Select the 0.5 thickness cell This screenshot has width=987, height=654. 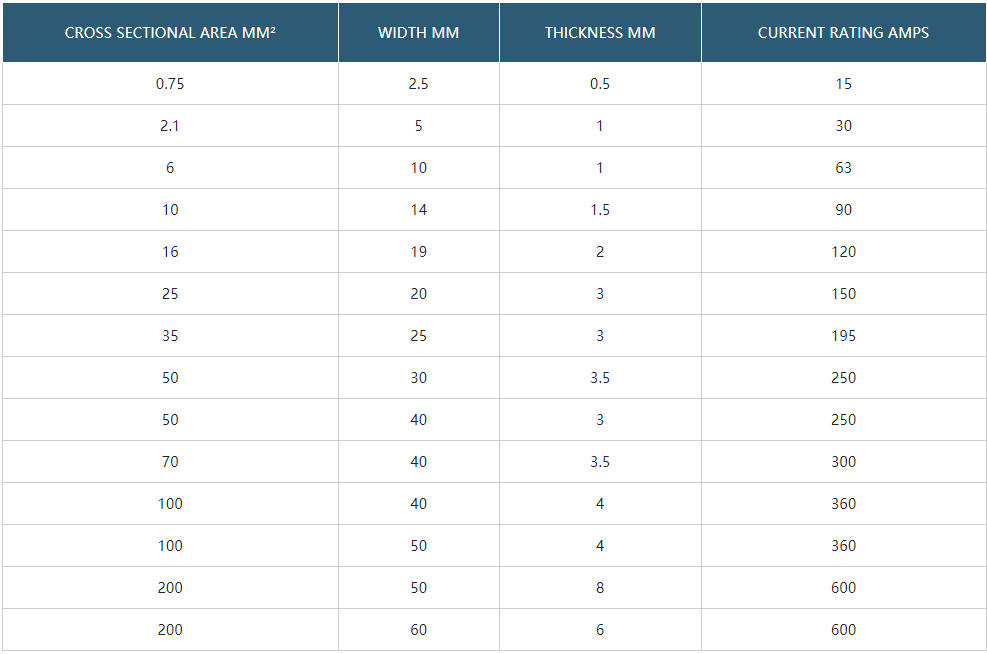click(x=600, y=84)
